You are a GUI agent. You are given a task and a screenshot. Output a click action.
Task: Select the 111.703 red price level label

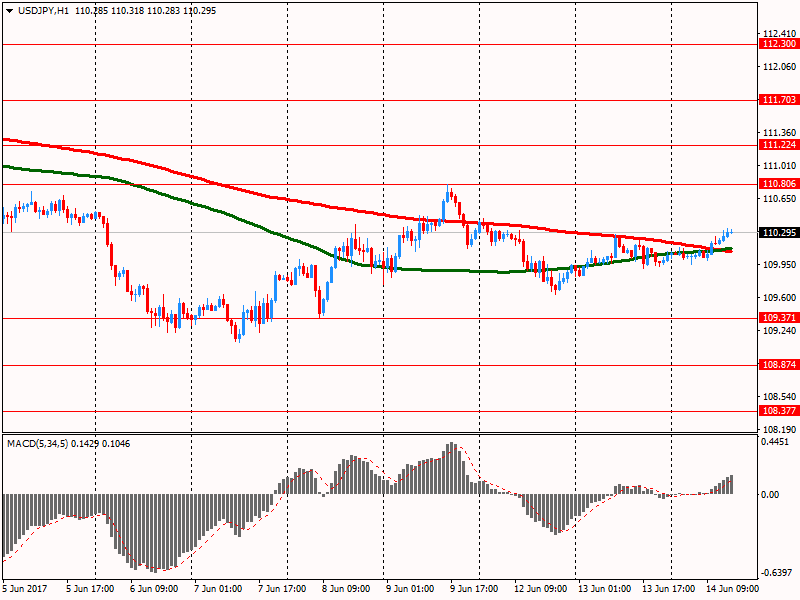point(779,99)
